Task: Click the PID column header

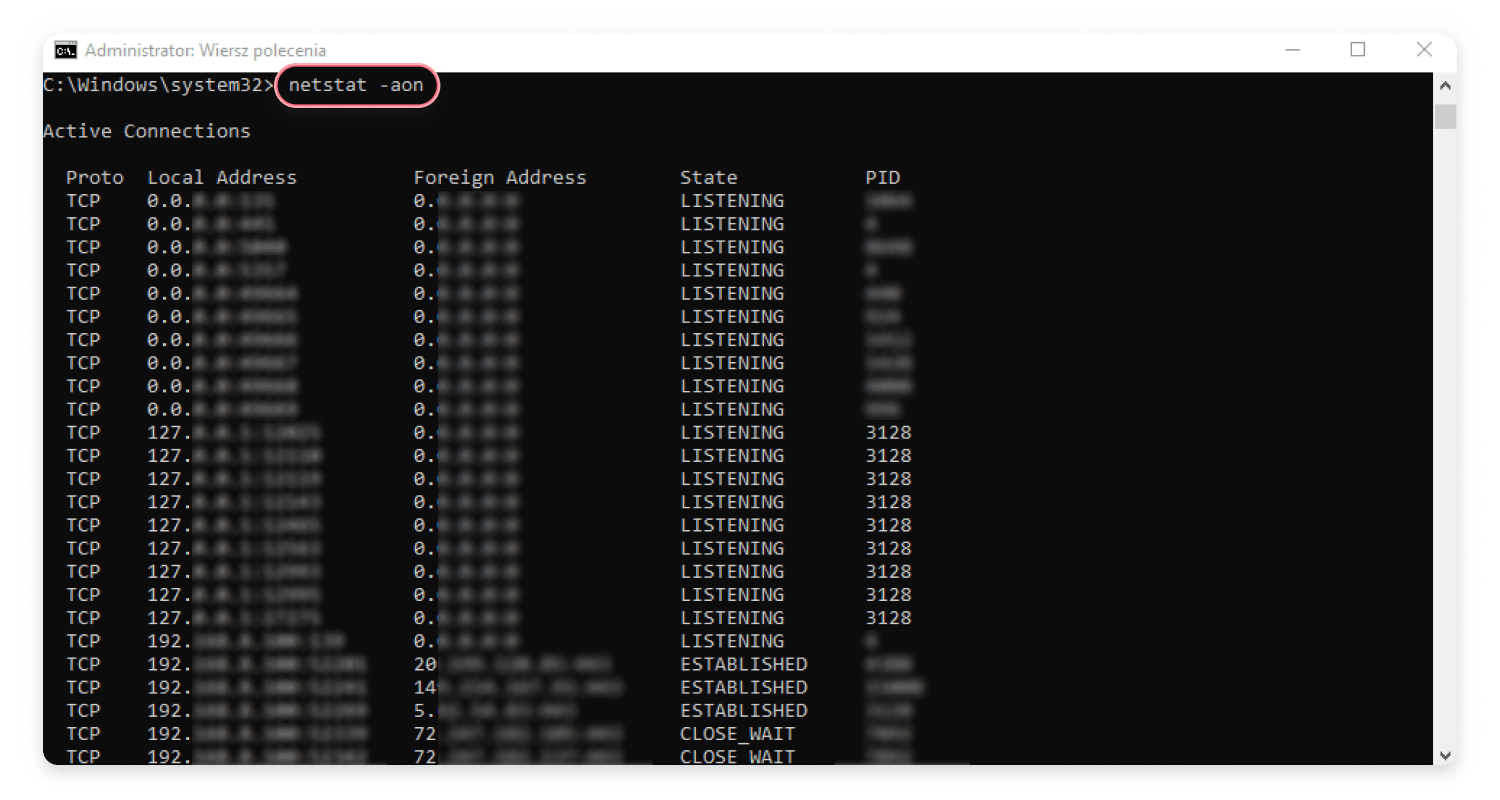Action: click(x=884, y=177)
